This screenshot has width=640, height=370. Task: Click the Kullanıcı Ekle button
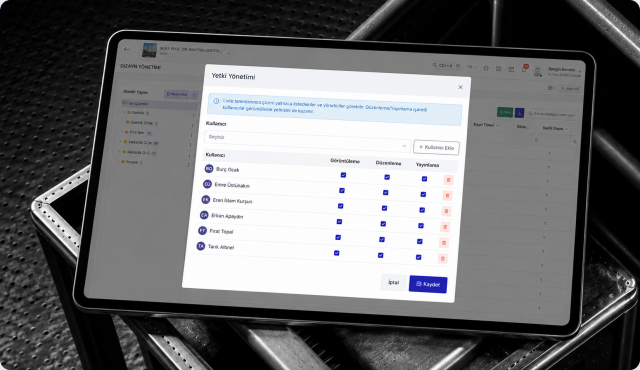coord(436,147)
